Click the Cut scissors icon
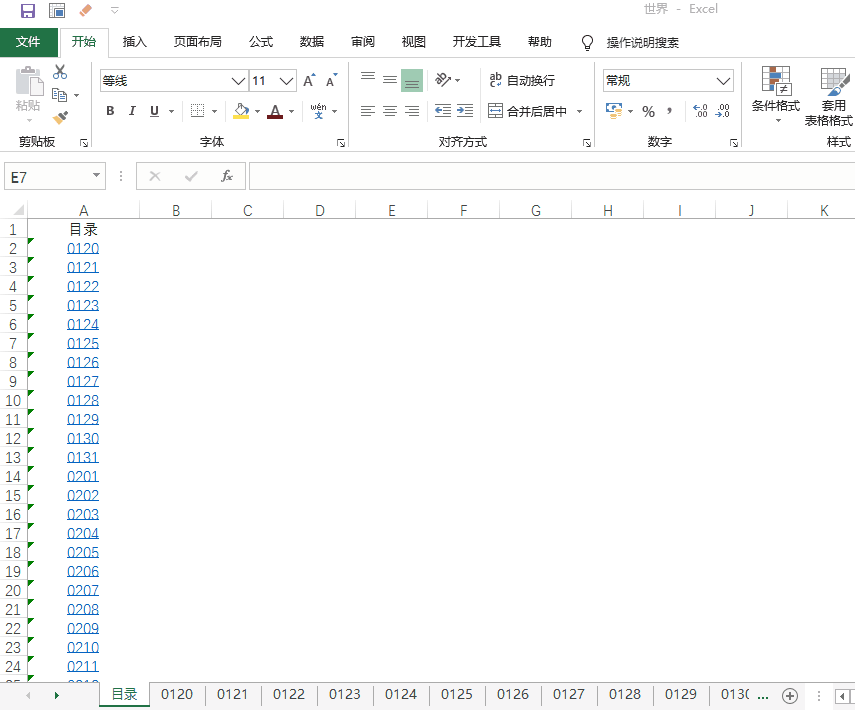855x710 pixels. point(60,72)
